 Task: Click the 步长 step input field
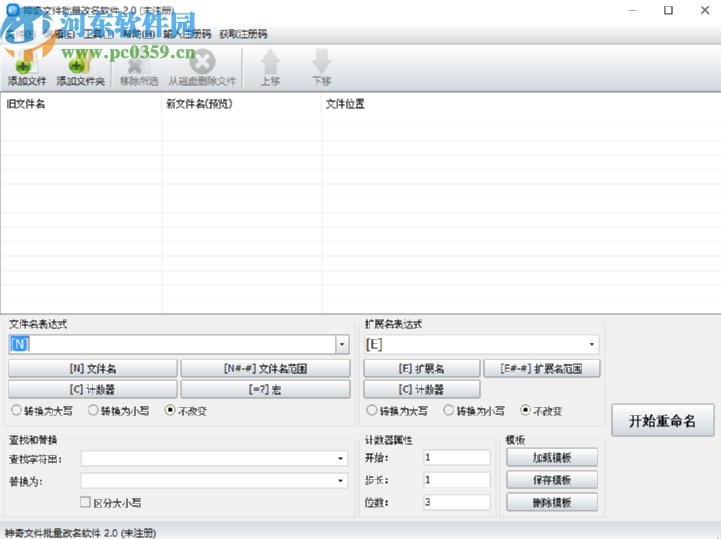[x=457, y=481]
